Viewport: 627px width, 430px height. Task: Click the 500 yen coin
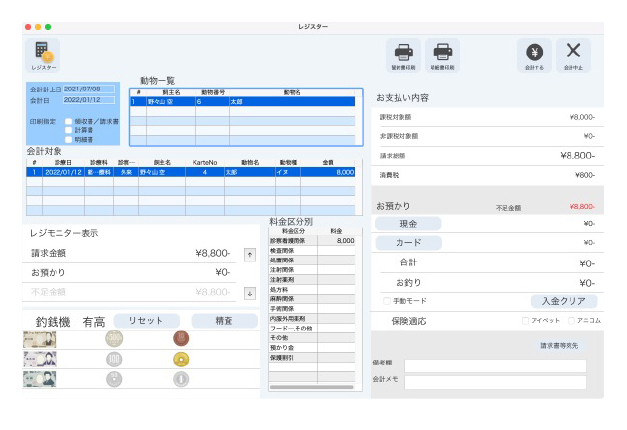[x=114, y=338]
